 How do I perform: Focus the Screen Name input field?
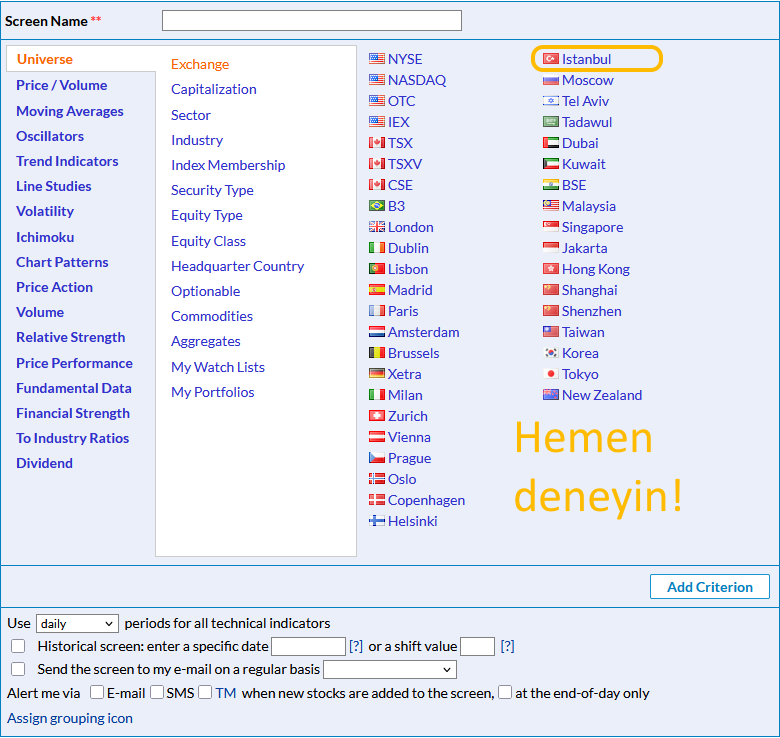point(312,20)
